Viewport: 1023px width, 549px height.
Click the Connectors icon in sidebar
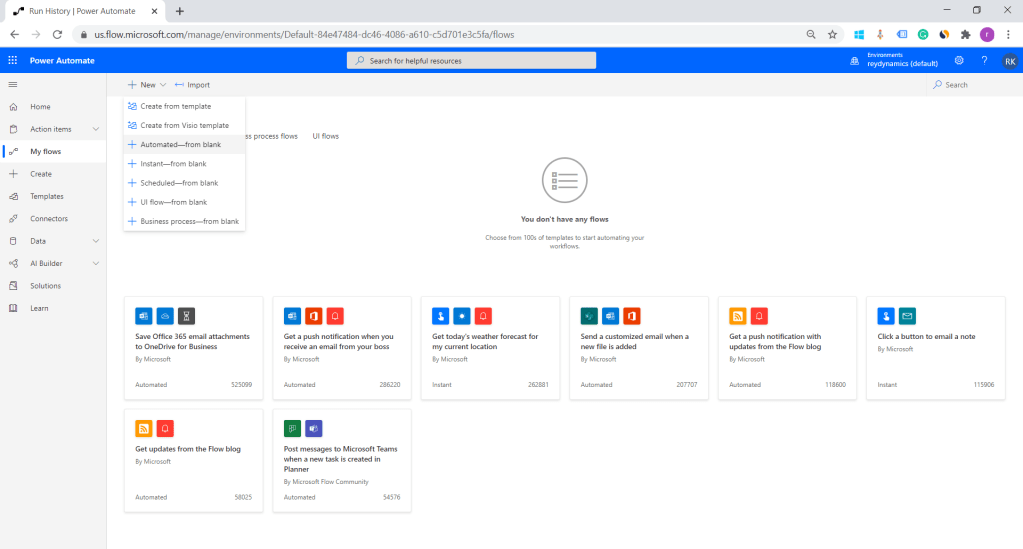point(13,219)
